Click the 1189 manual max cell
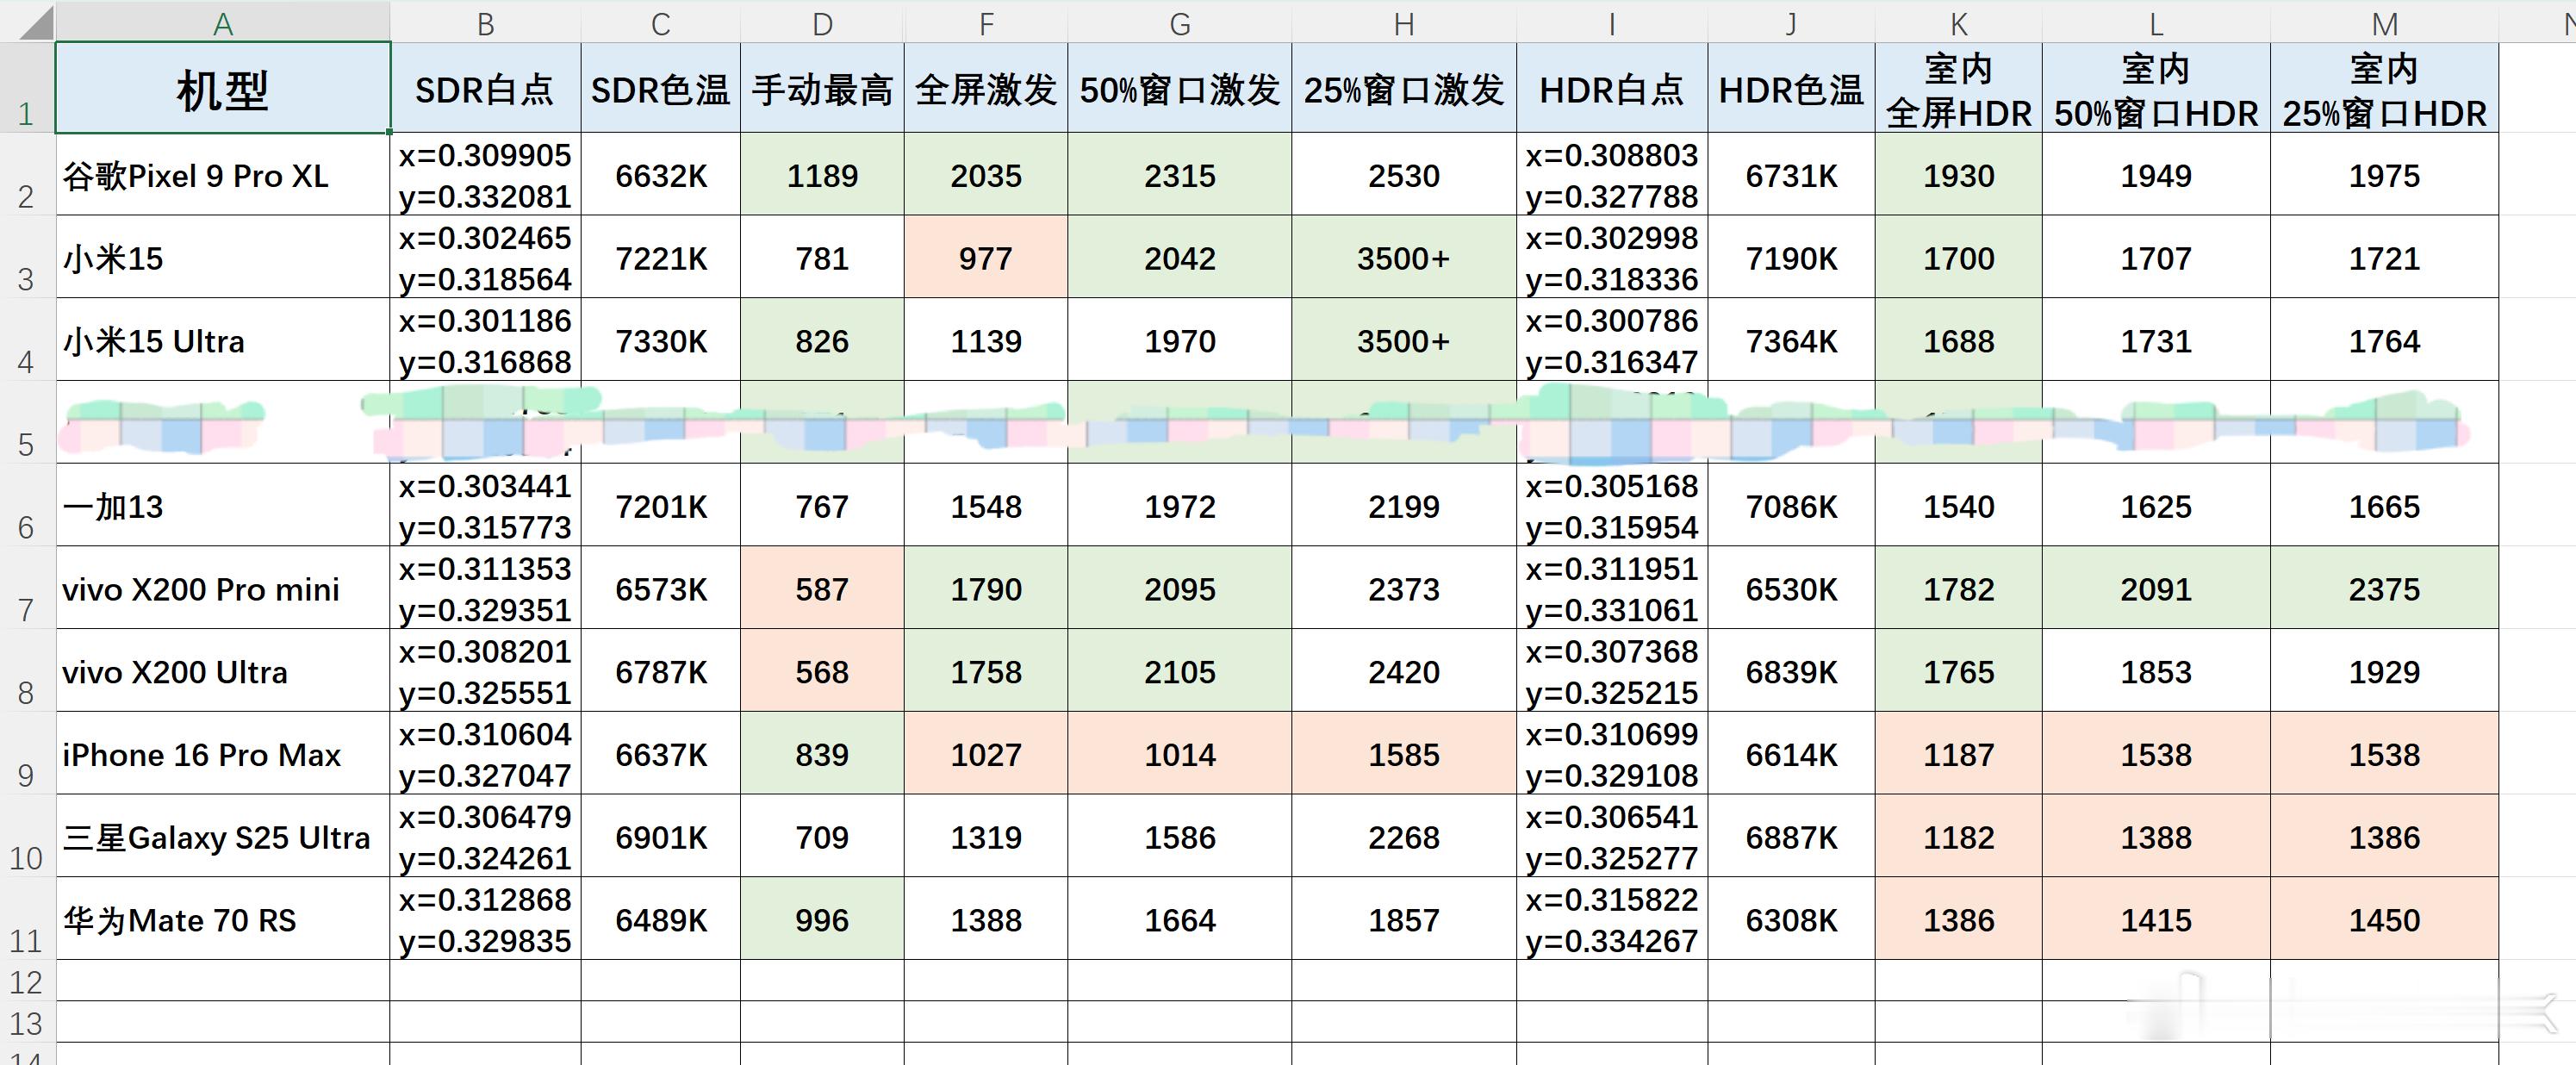The image size is (2576, 1065). (x=822, y=175)
